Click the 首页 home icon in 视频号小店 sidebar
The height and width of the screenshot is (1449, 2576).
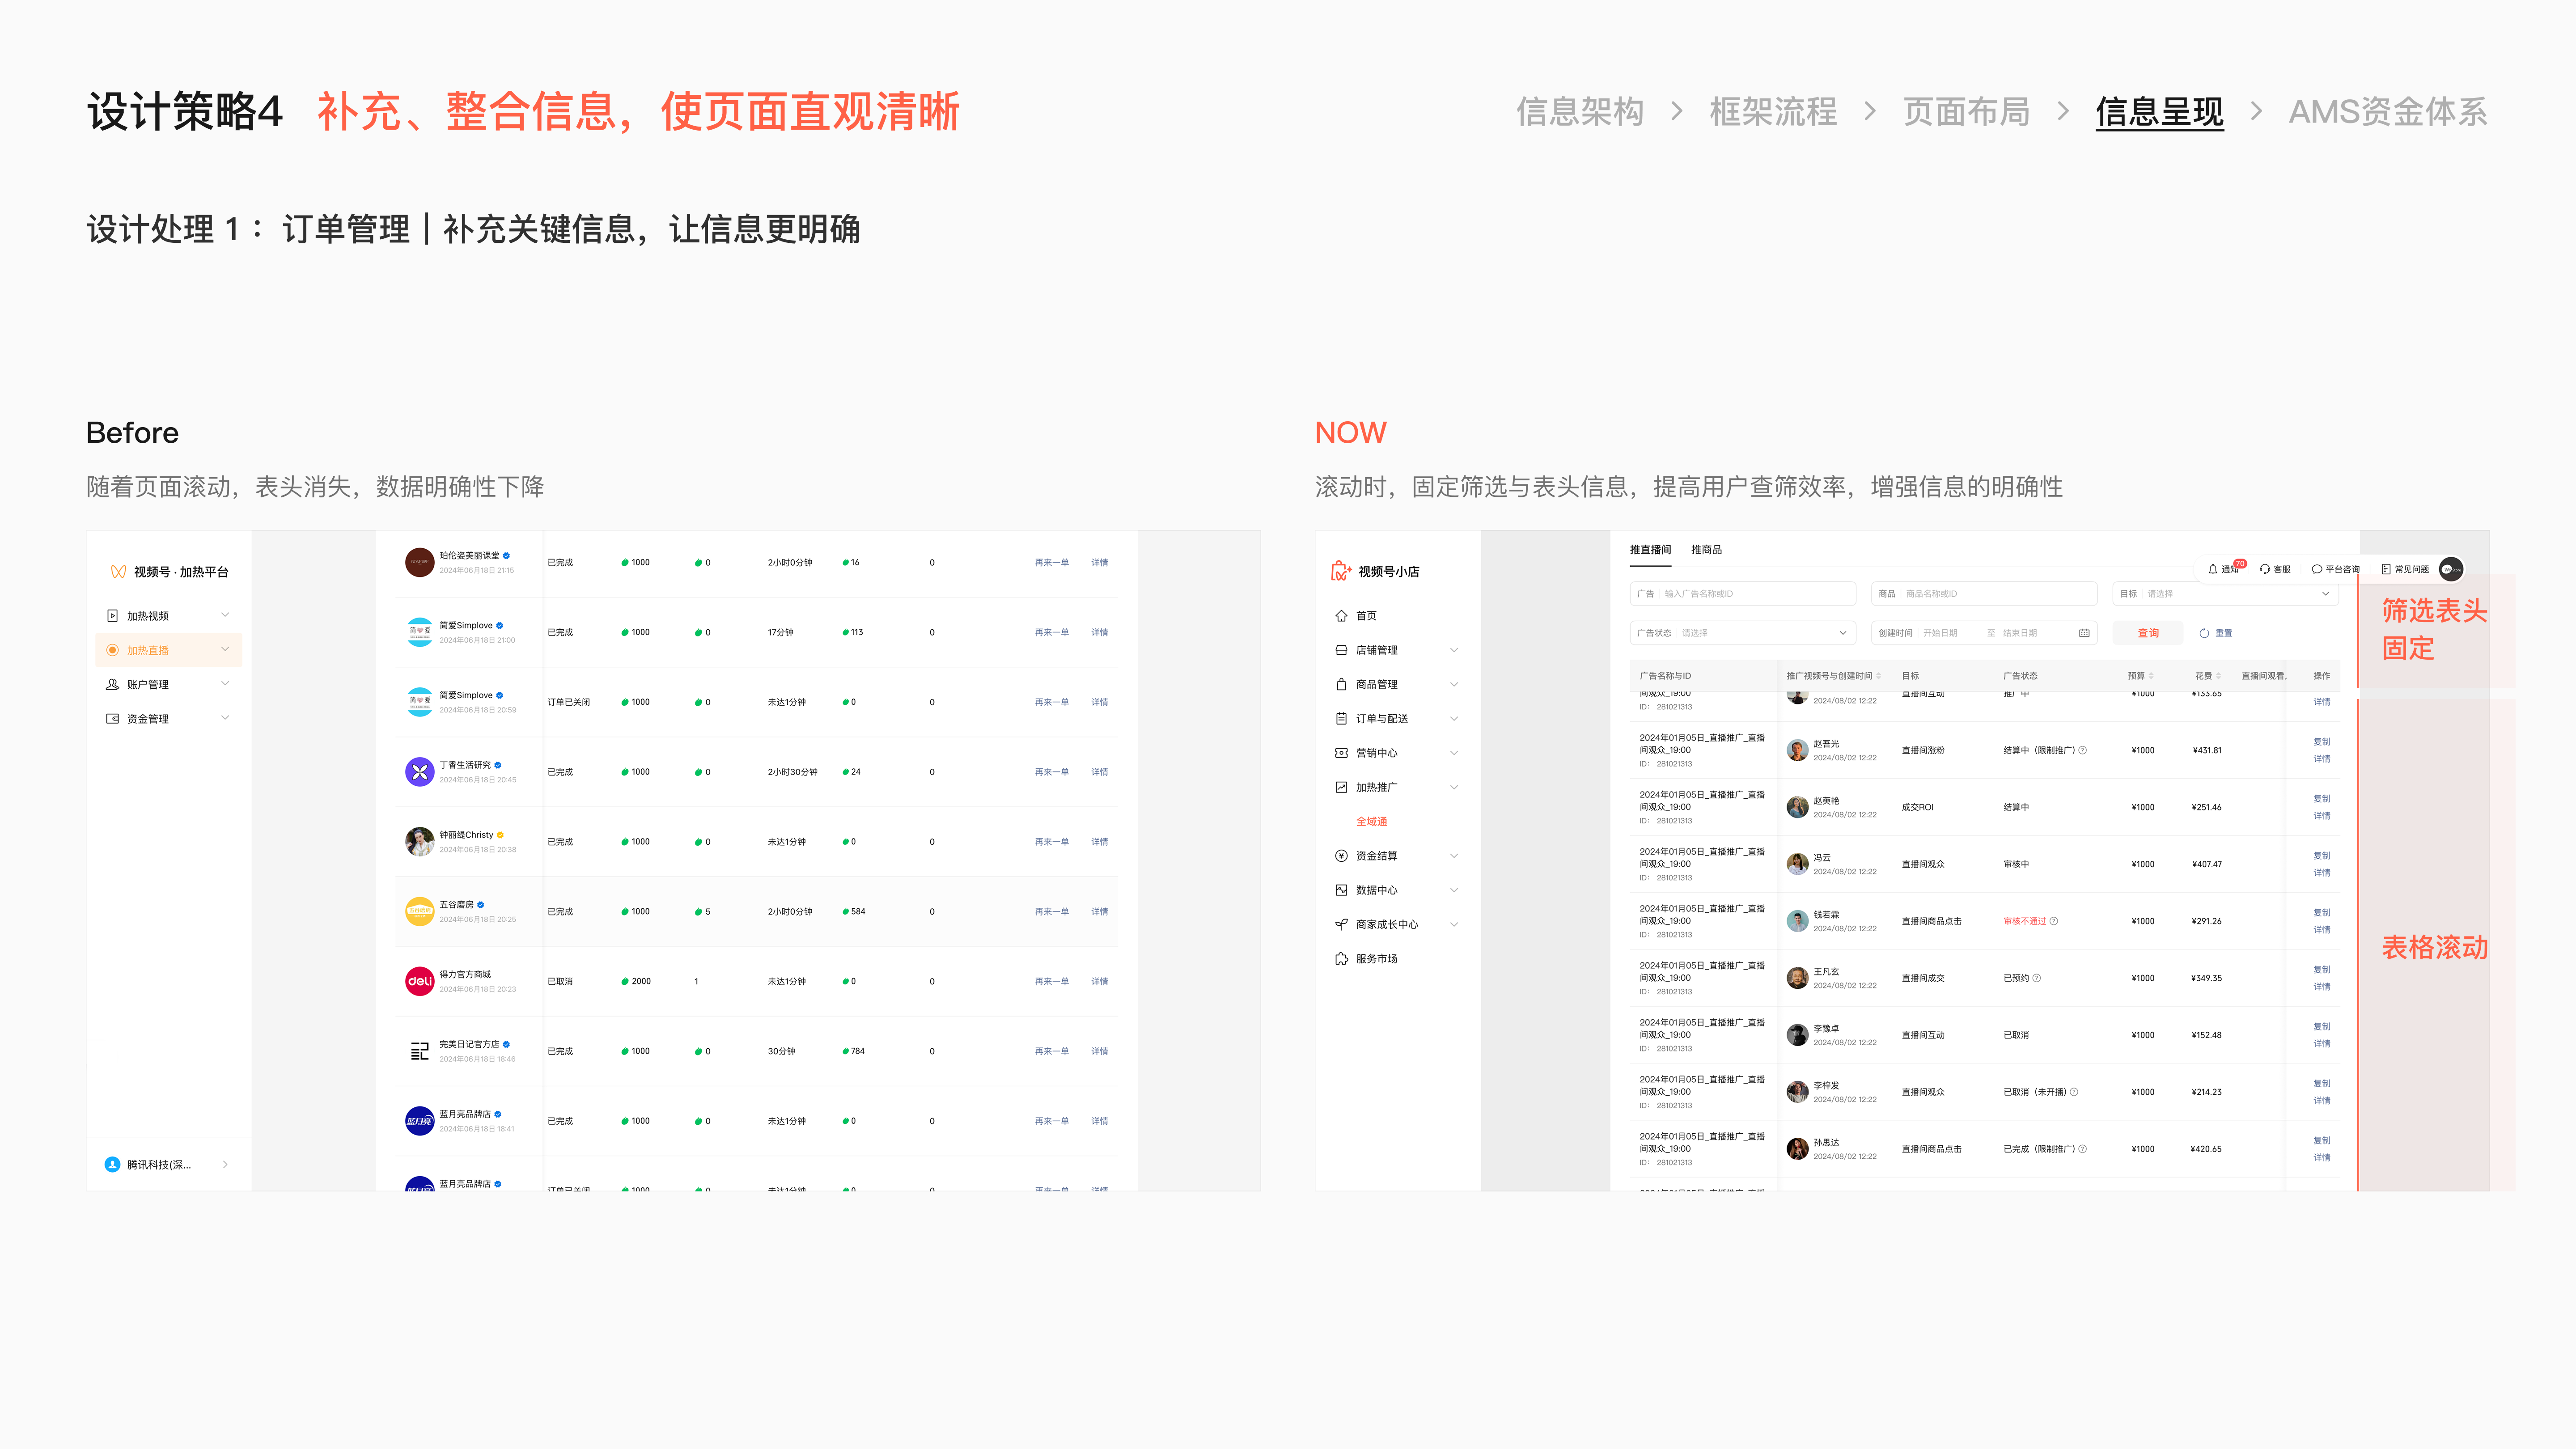[x=1341, y=616]
